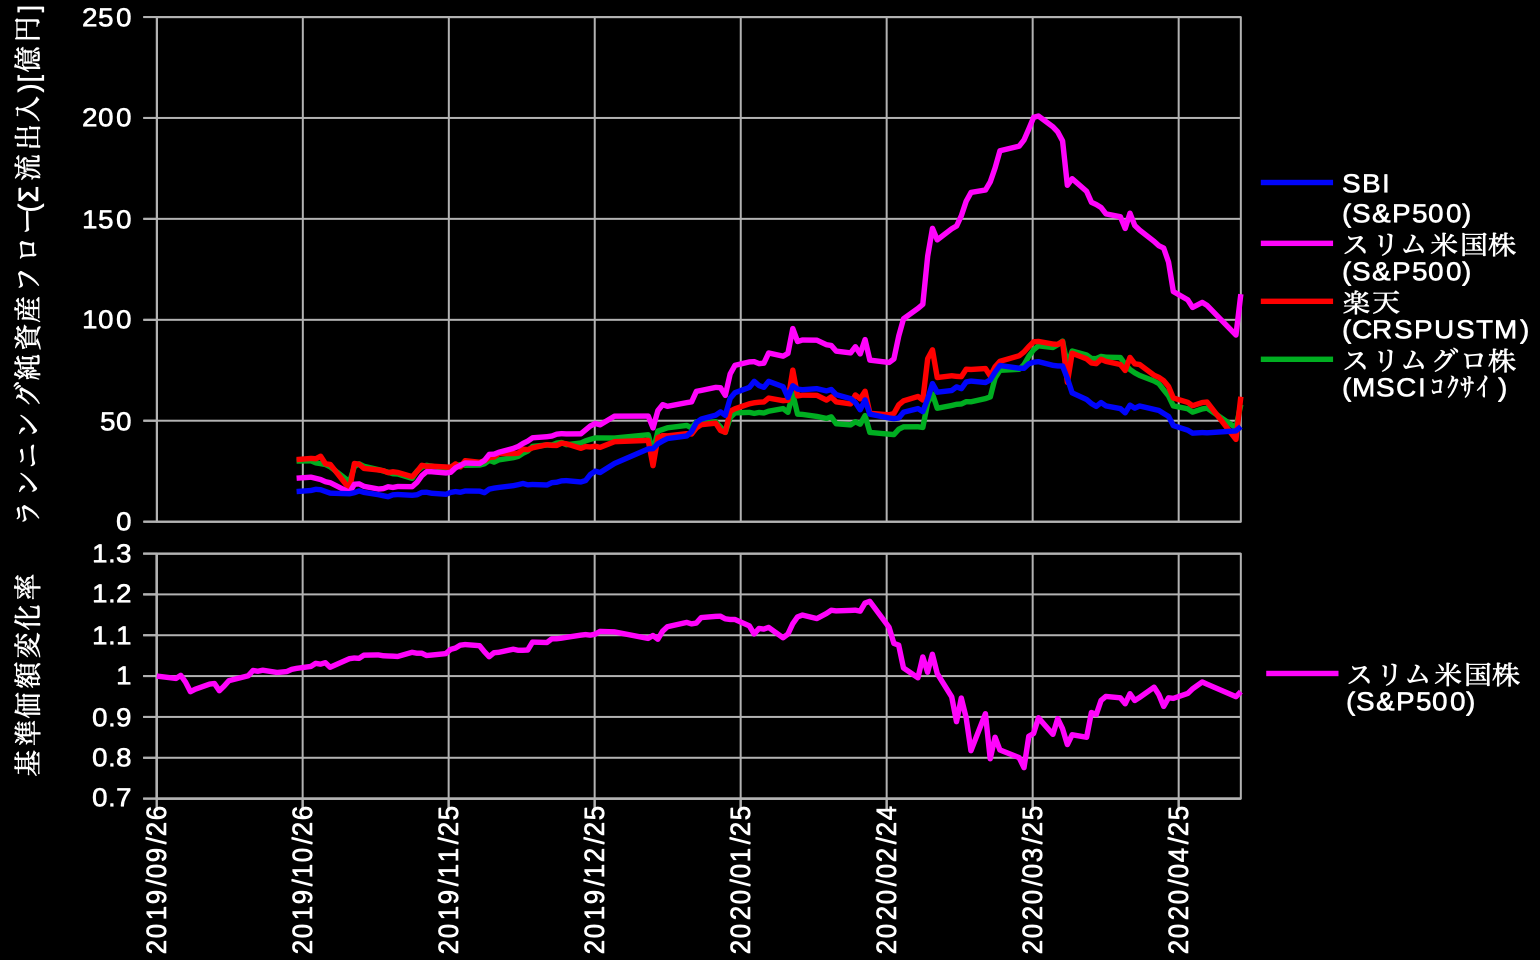Click the 250 y-axis tick label
Viewport: 1540px width, 960px height.
106,18
